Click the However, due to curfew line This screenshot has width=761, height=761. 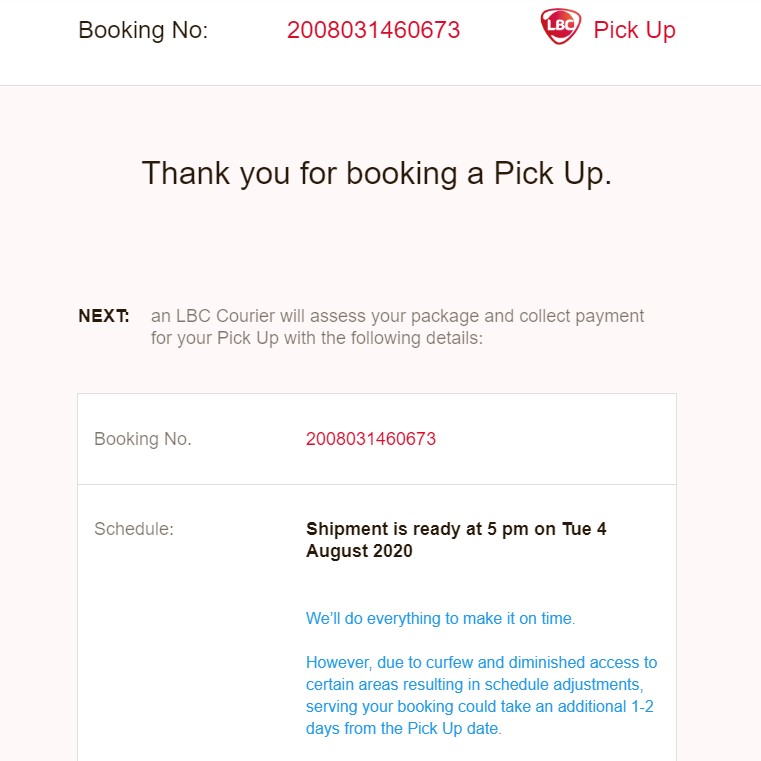click(481, 662)
